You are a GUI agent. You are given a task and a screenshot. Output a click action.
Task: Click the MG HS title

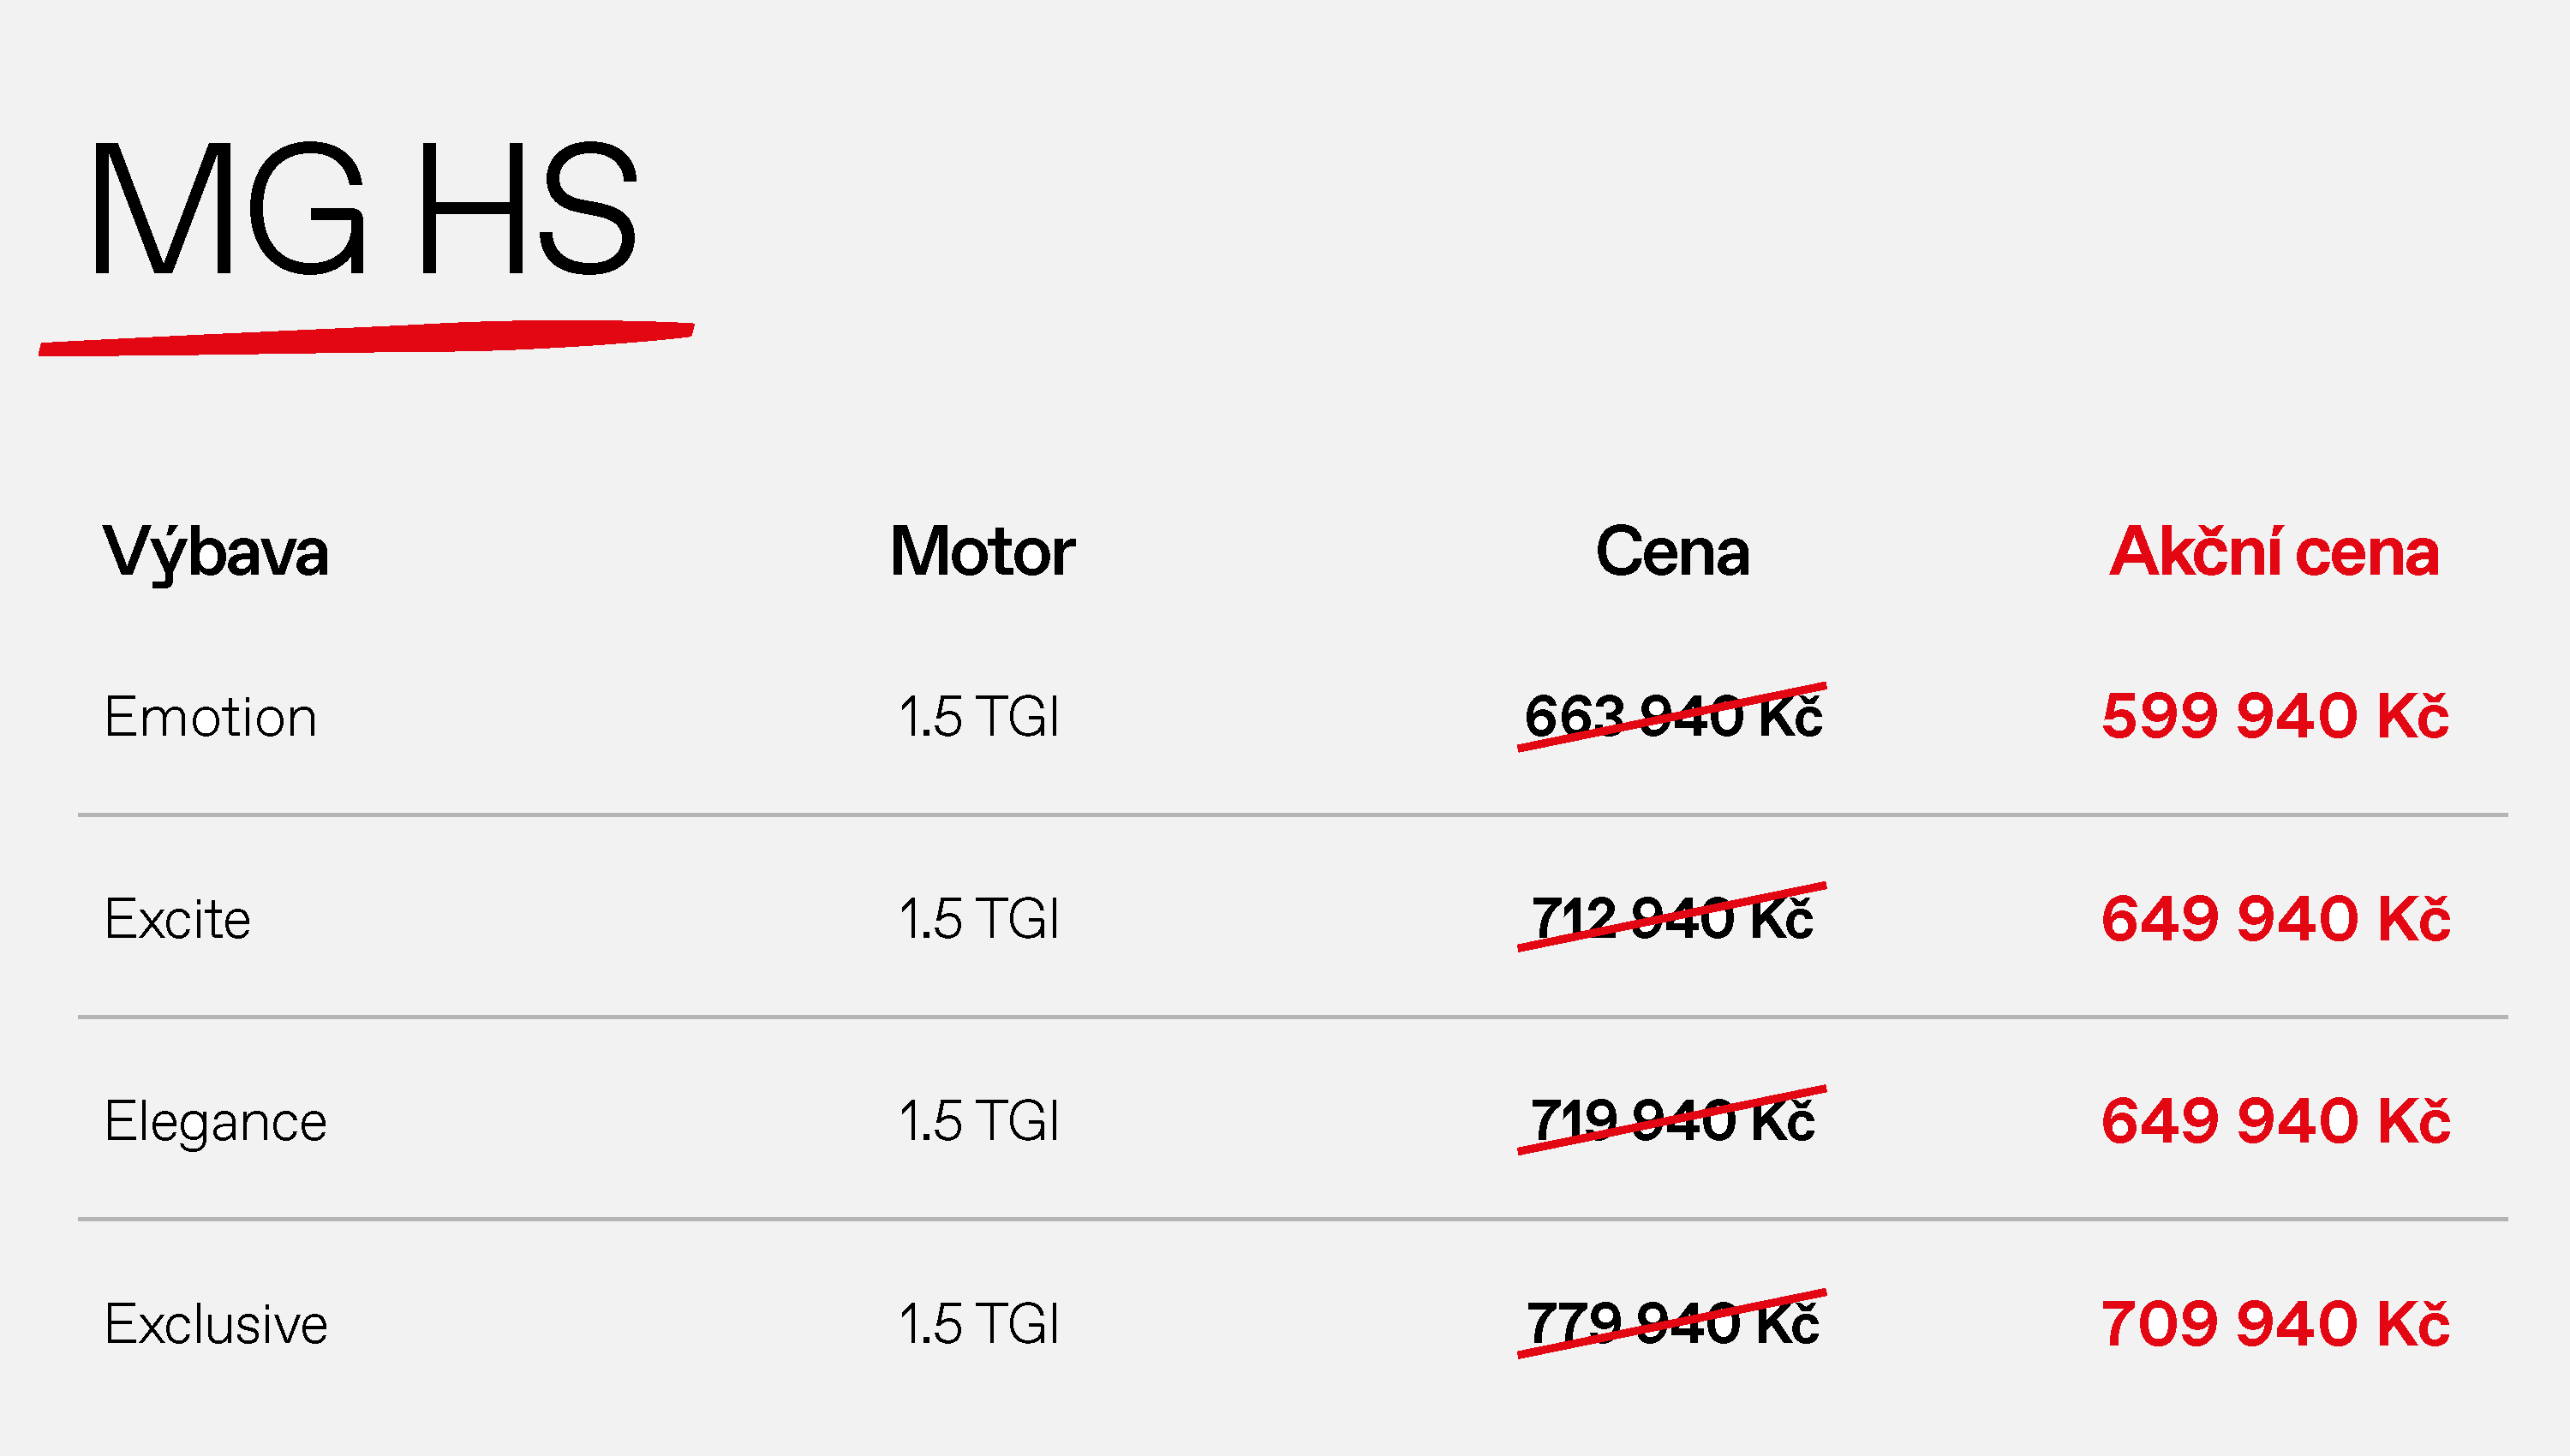point(363,208)
